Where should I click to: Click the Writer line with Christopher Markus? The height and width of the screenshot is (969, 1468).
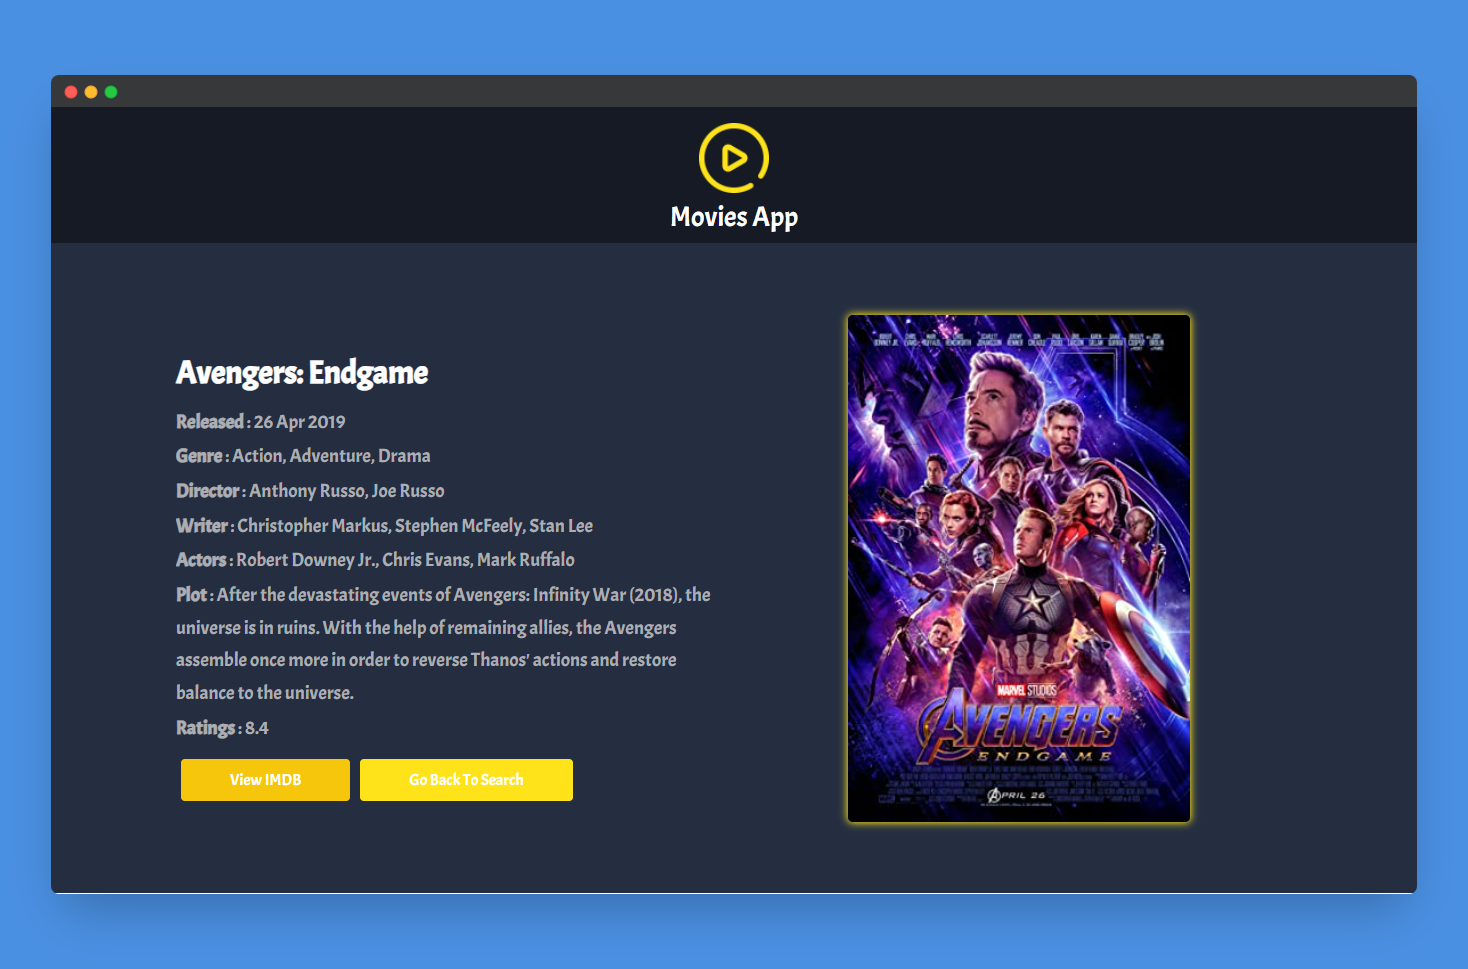pos(385,526)
